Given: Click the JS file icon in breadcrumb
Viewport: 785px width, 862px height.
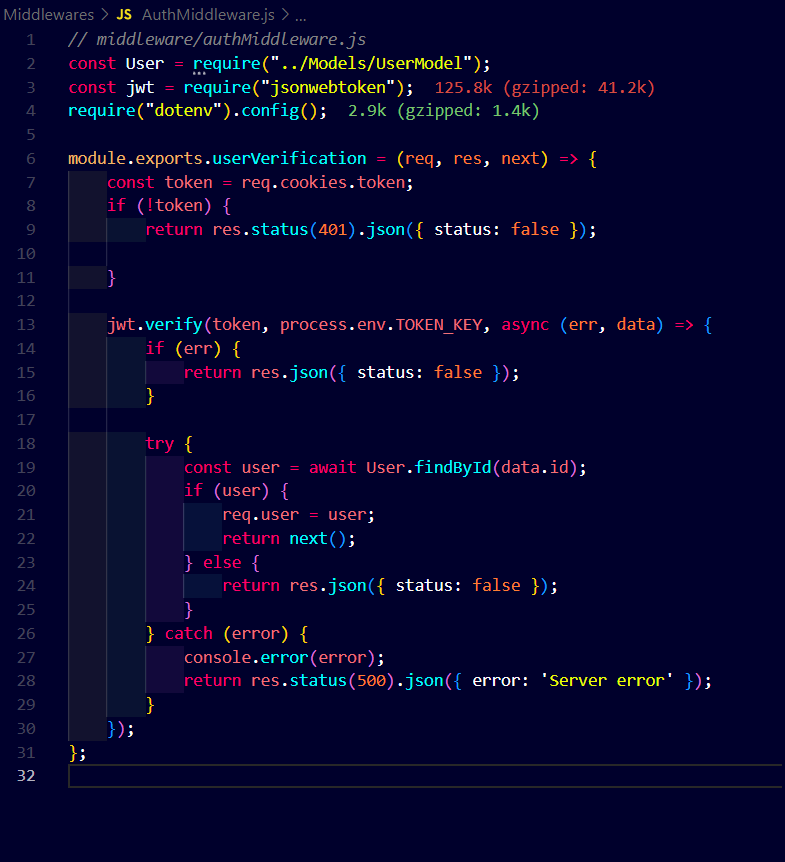Looking at the screenshot, I should [x=124, y=15].
